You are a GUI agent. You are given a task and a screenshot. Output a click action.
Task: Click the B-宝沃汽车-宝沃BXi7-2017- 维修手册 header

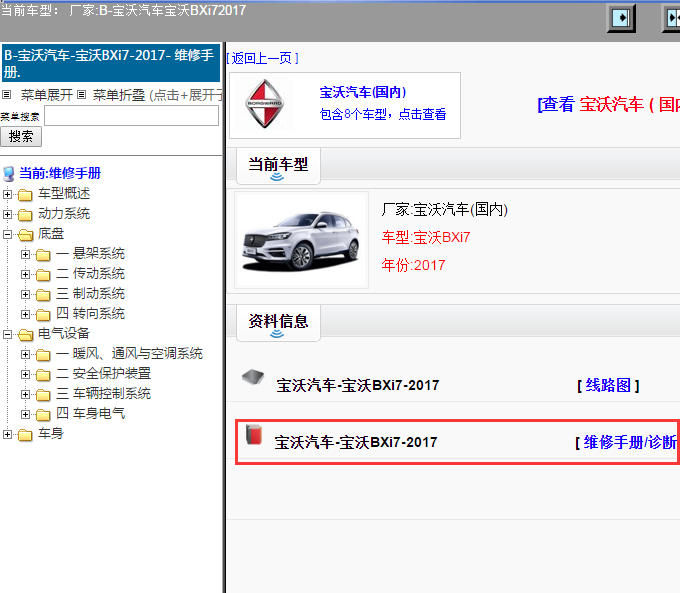coord(111,63)
